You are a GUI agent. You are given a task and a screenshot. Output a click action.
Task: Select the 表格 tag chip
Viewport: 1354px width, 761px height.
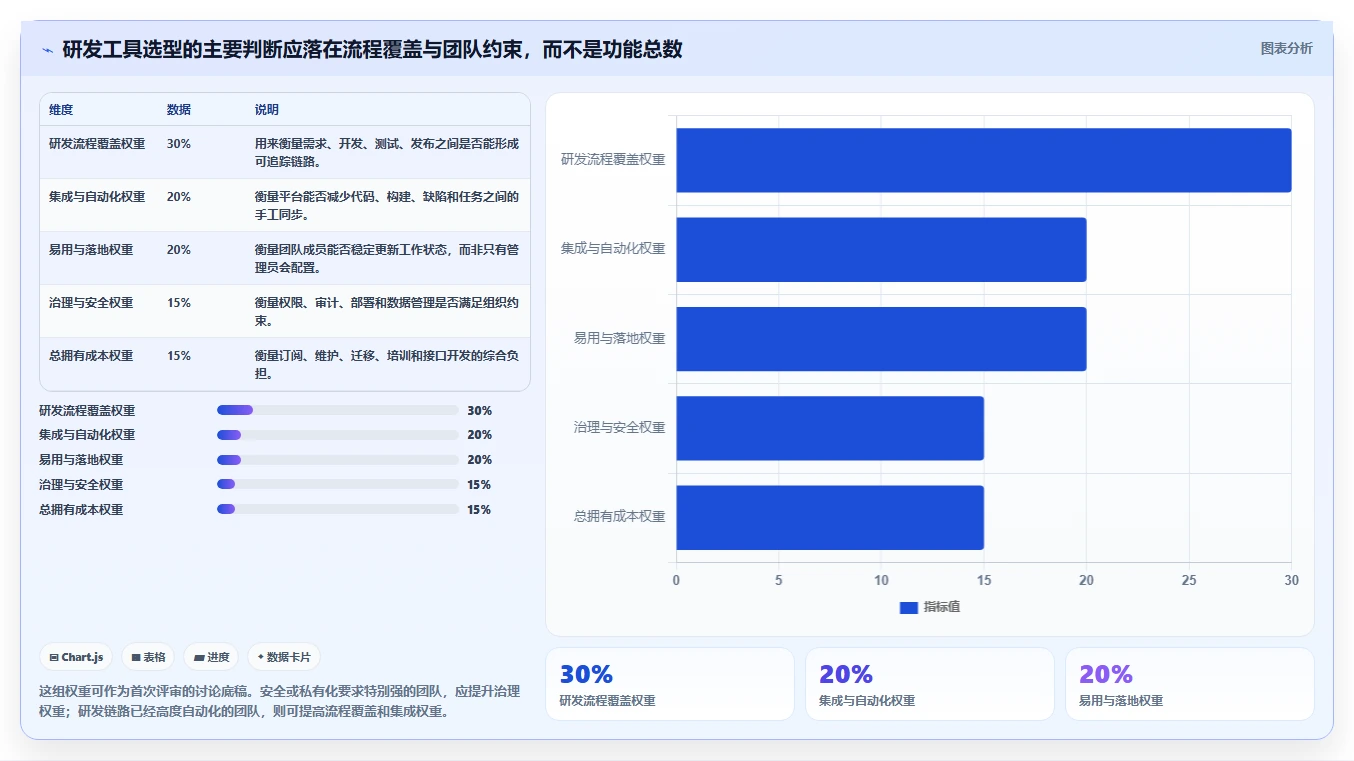(x=148, y=657)
